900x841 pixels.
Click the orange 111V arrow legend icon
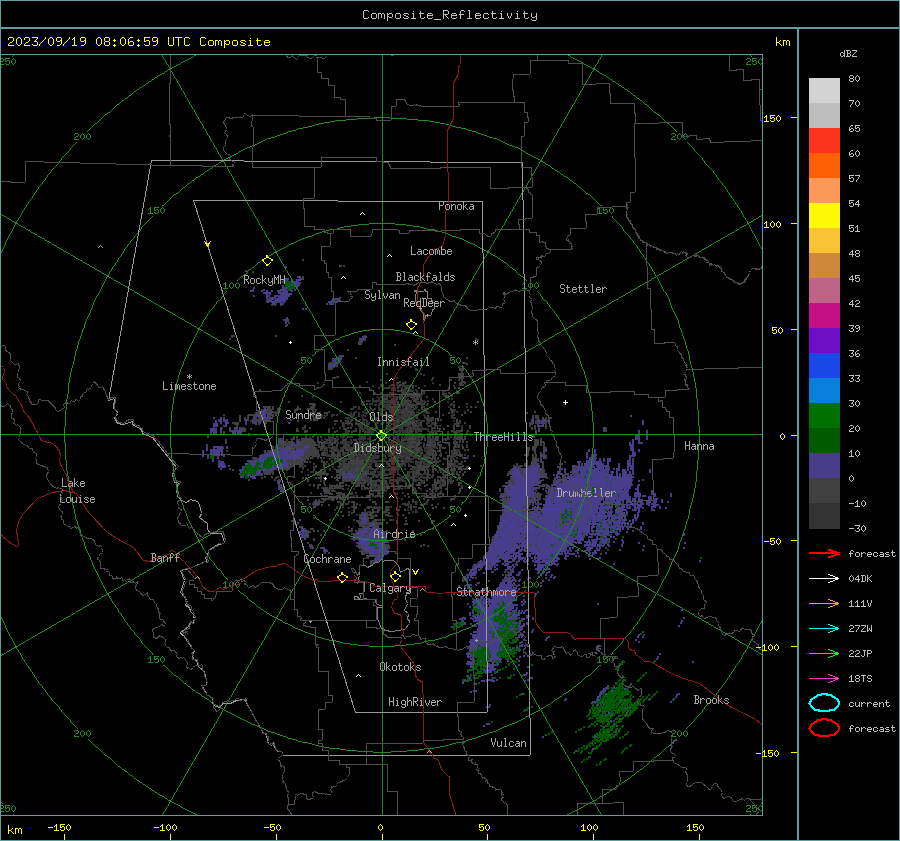824,603
